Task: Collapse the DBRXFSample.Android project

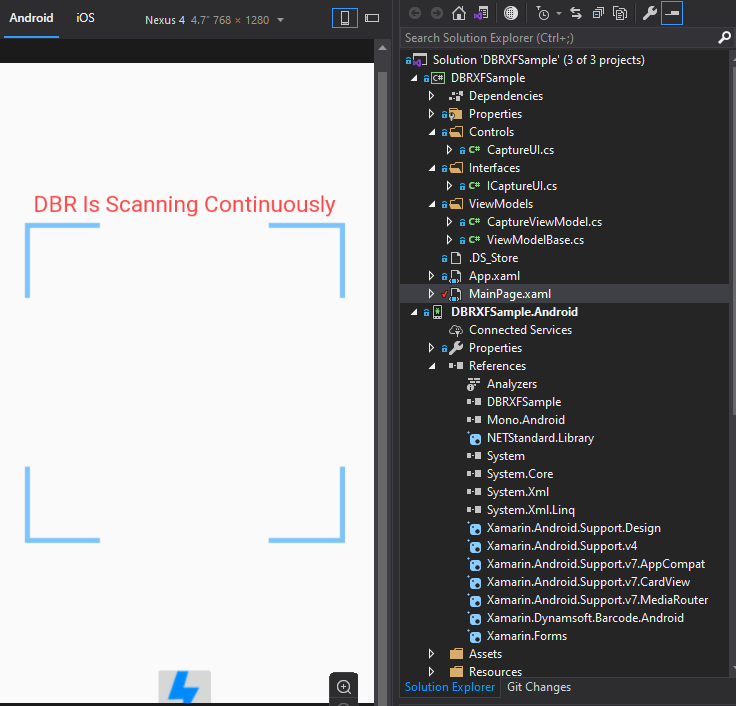Action: [x=414, y=312]
